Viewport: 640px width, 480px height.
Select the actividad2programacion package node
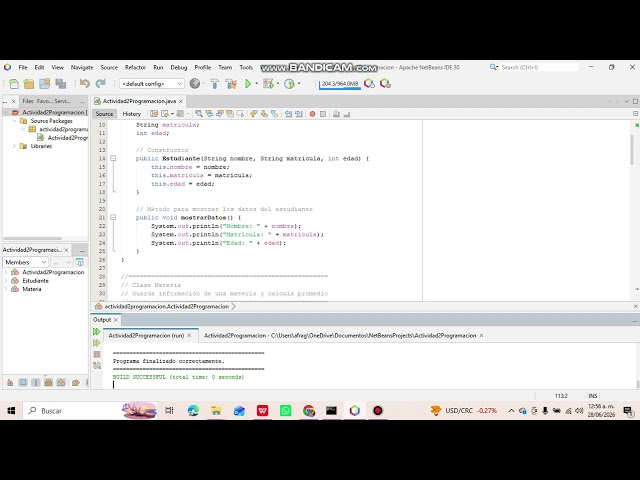coord(63,129)
